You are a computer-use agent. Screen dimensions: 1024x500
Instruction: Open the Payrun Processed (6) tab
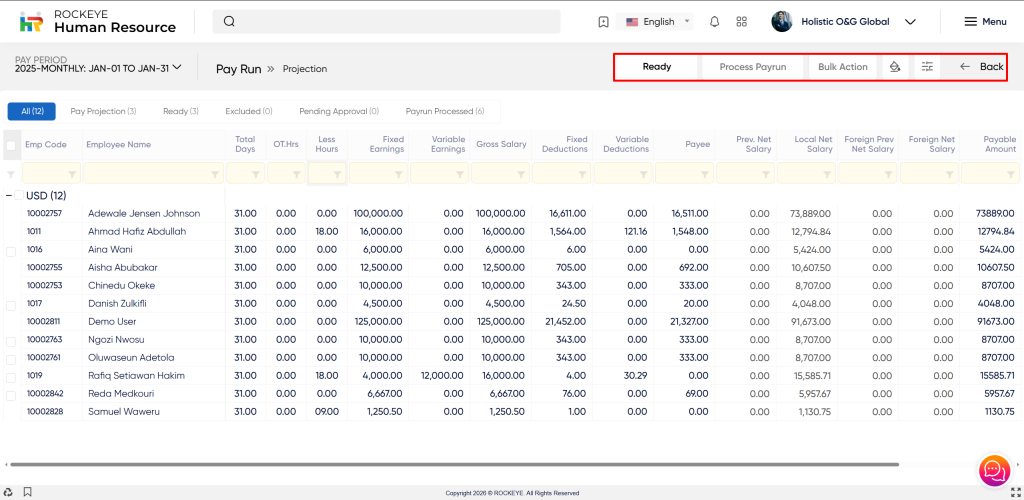pyautogui.click(x=445, y=111)
